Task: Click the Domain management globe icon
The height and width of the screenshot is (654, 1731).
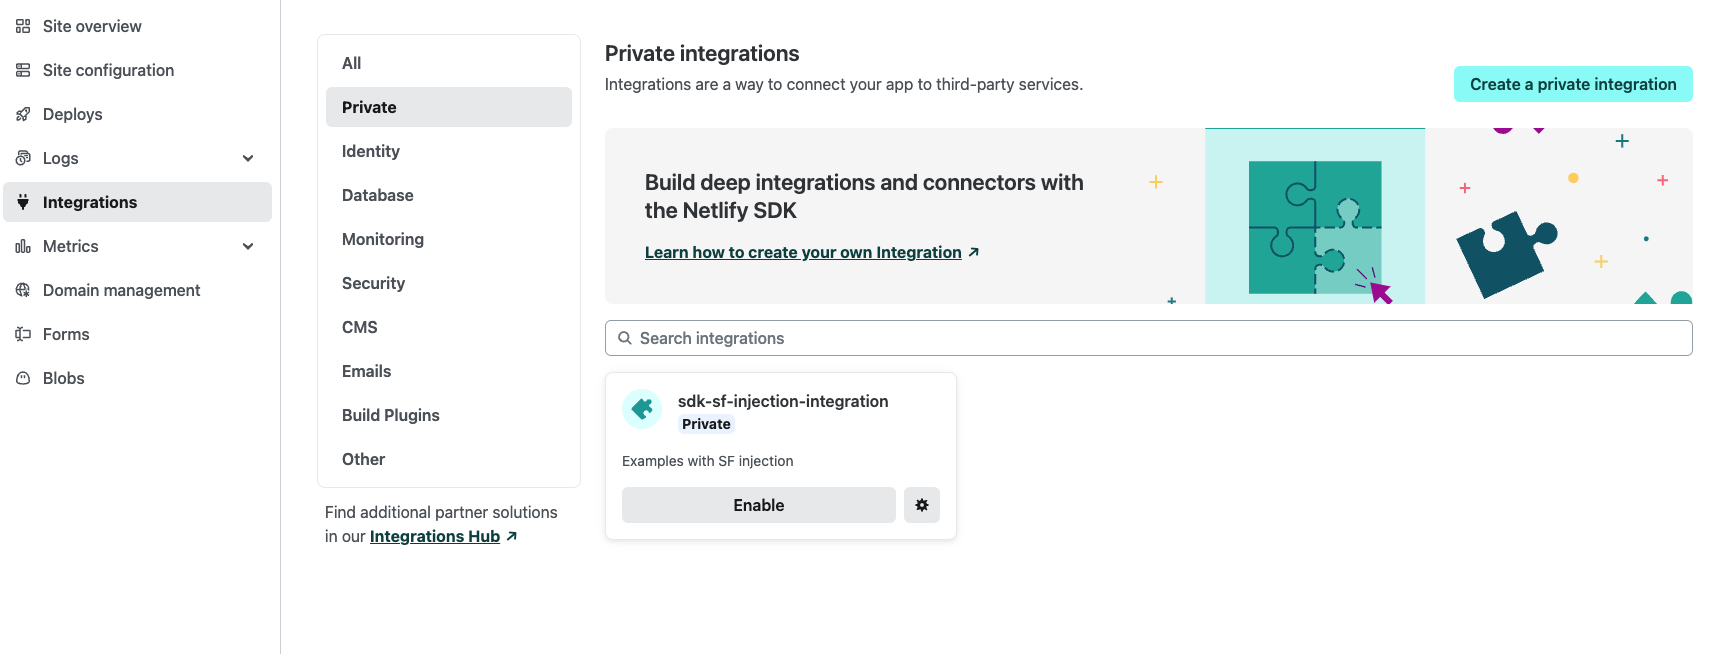Action: (x=23, y=290)
